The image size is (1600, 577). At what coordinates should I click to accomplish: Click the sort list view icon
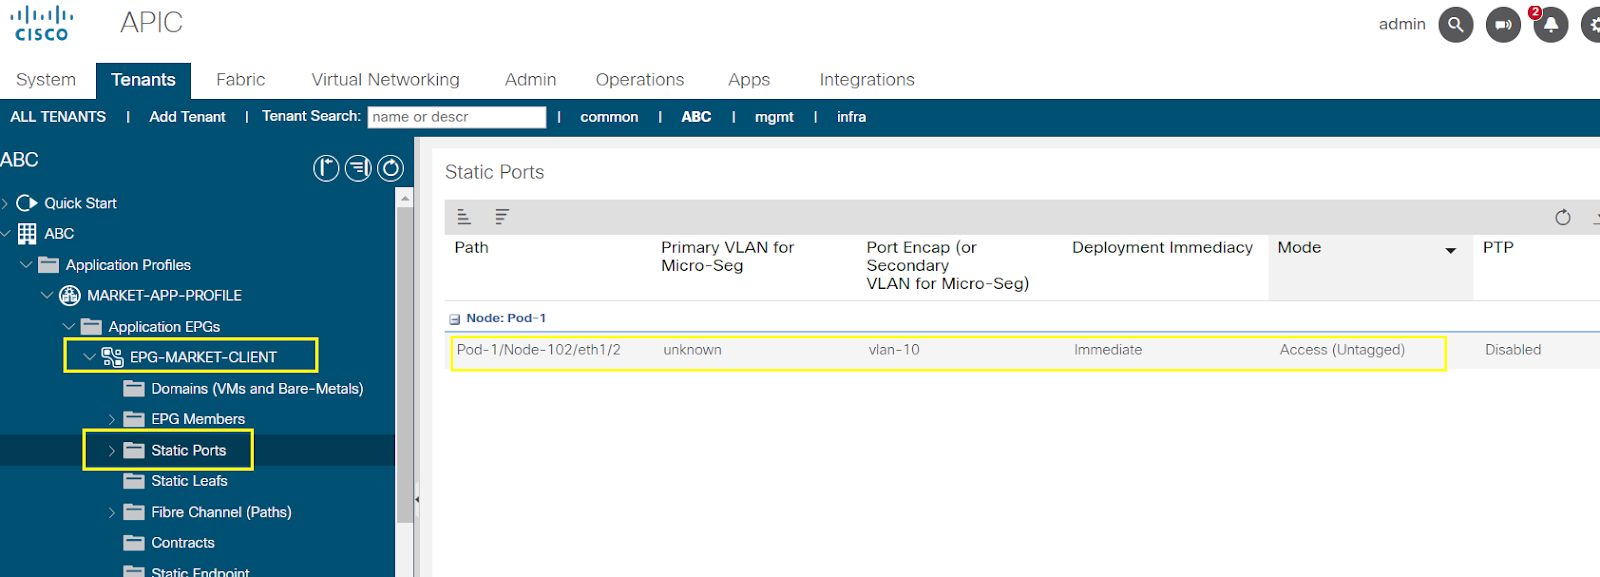(x=502, y=217)
